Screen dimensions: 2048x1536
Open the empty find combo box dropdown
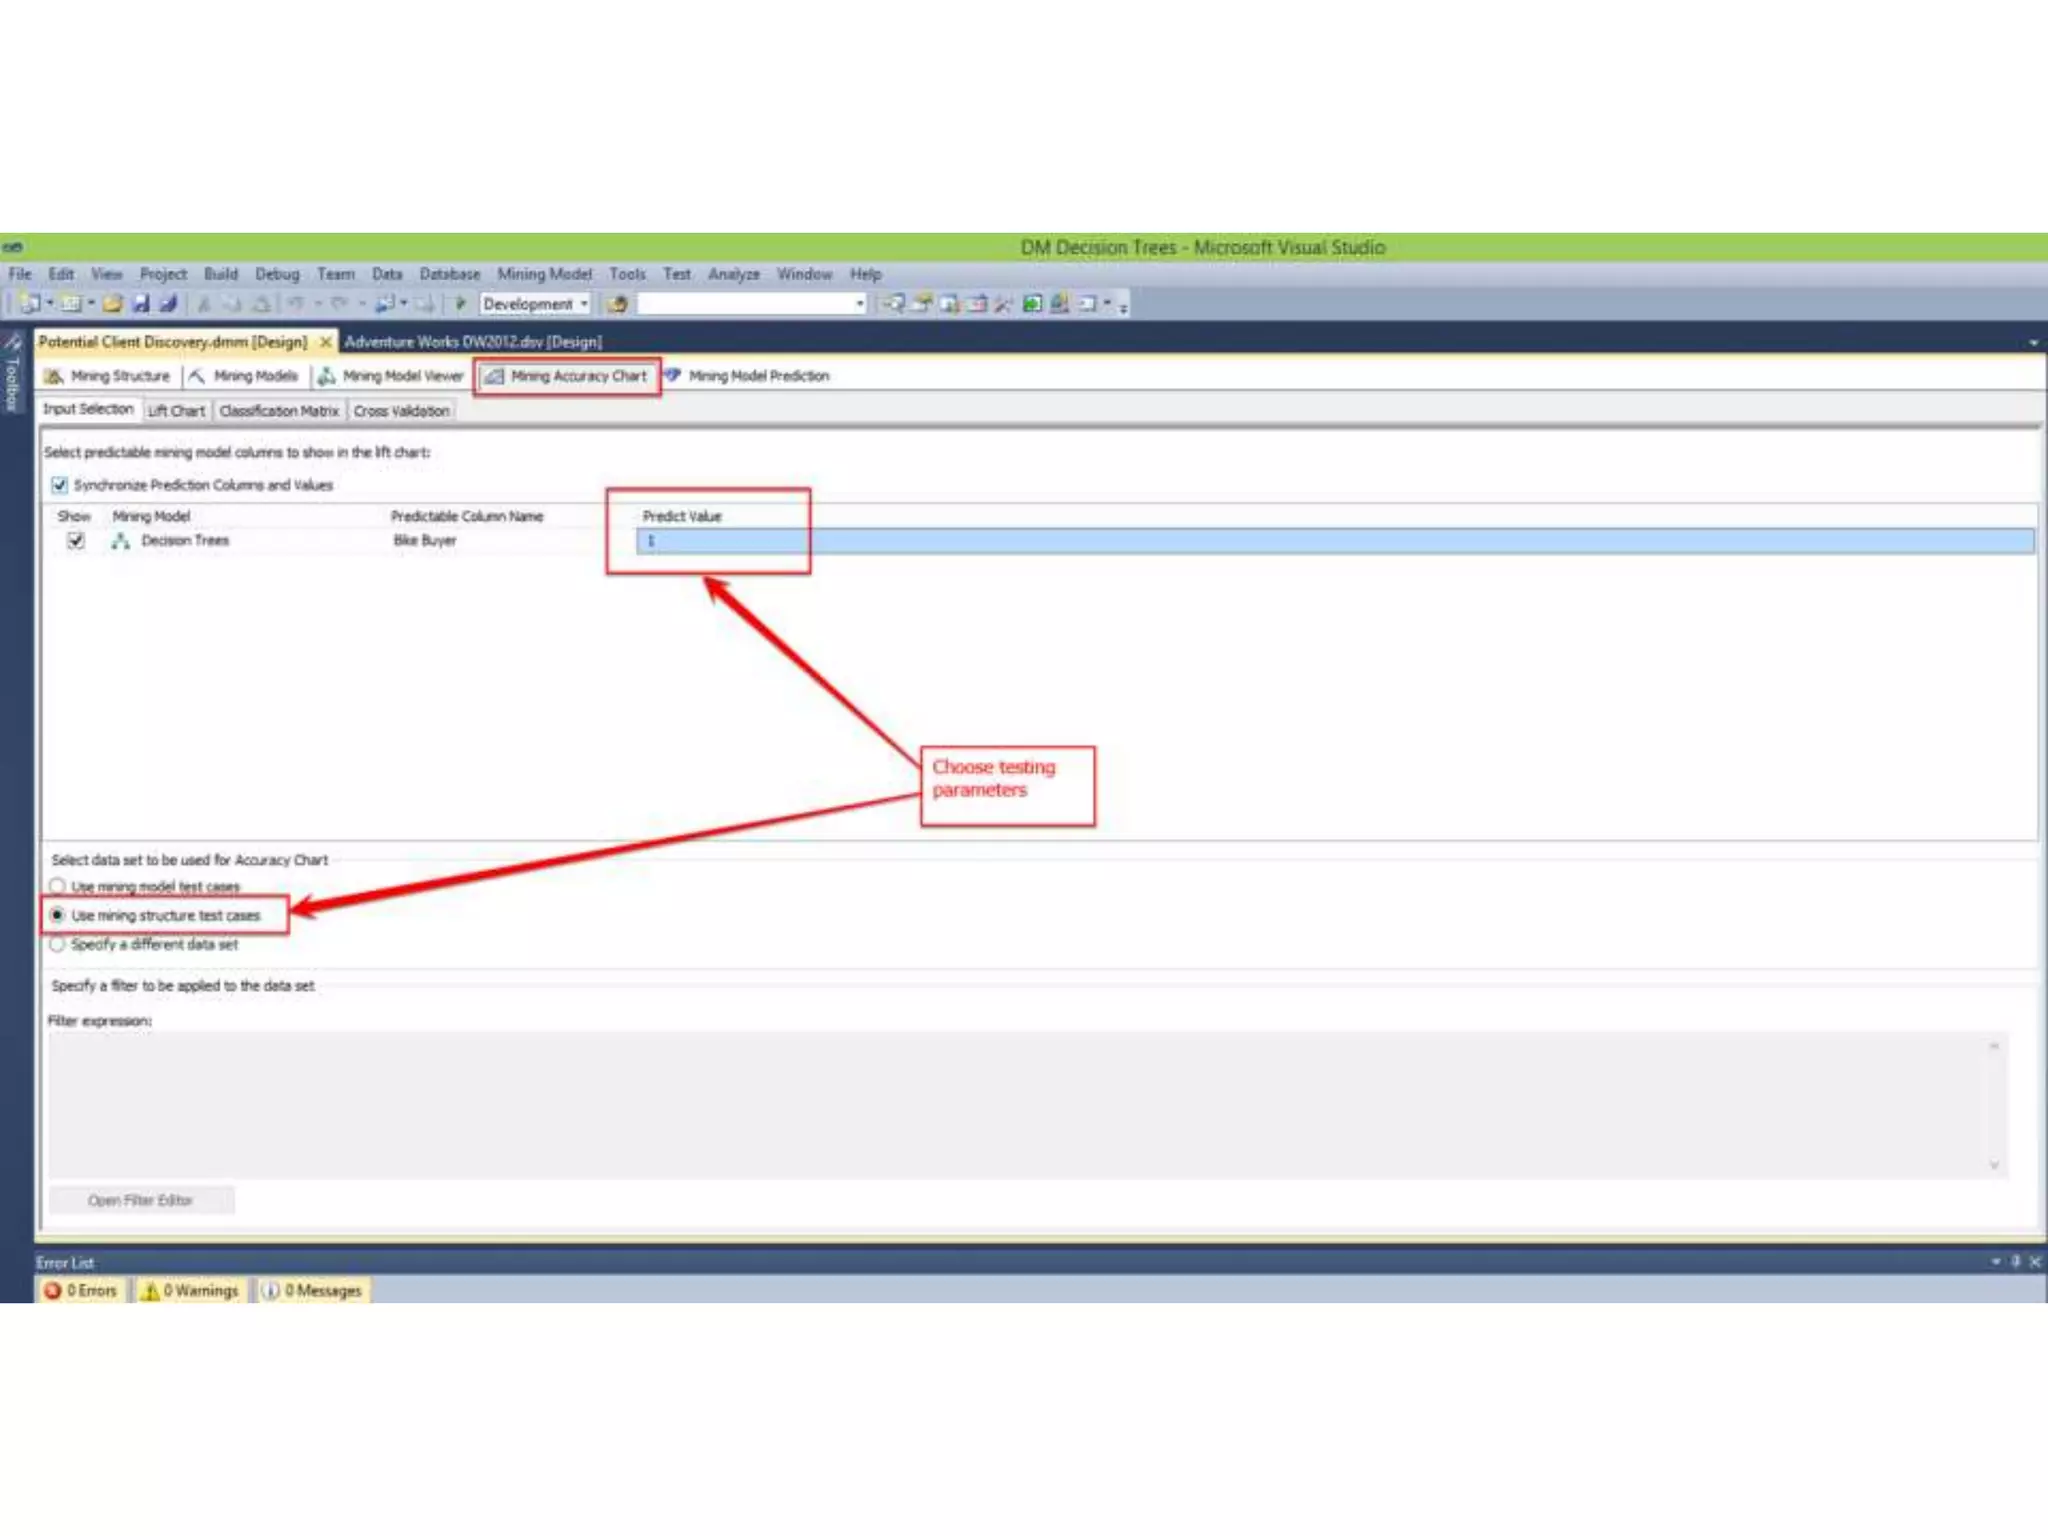(x=859, y=304)
